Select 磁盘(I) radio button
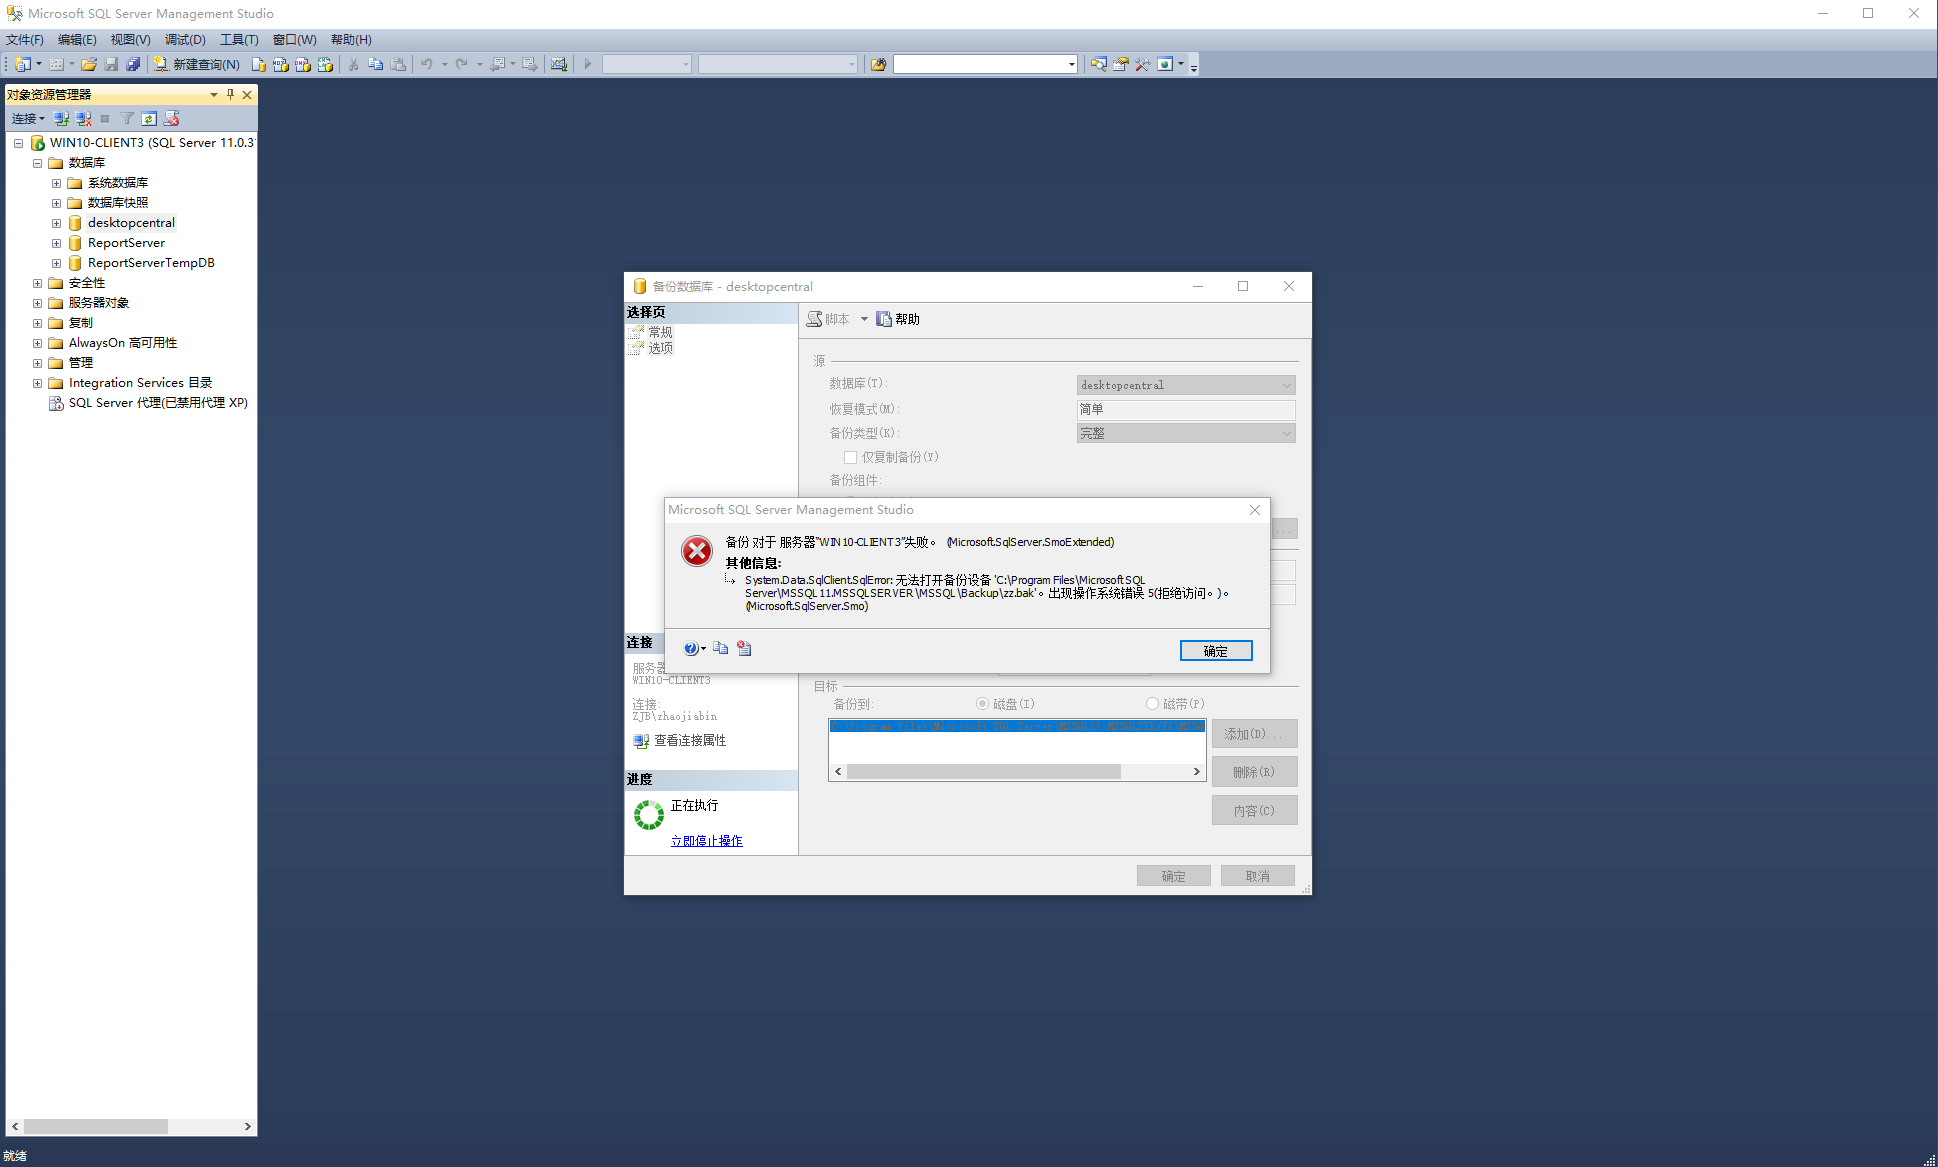 [x=982, y=704]
